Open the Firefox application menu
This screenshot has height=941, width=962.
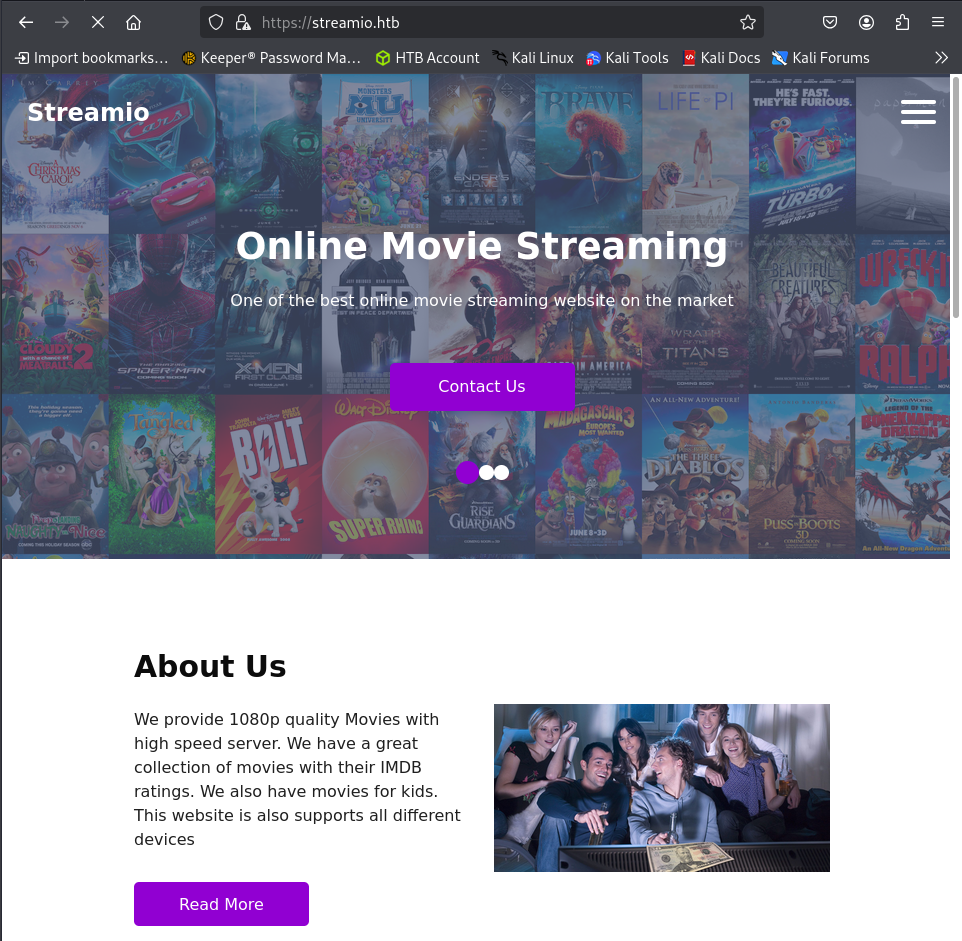click(x=937, y=22)
